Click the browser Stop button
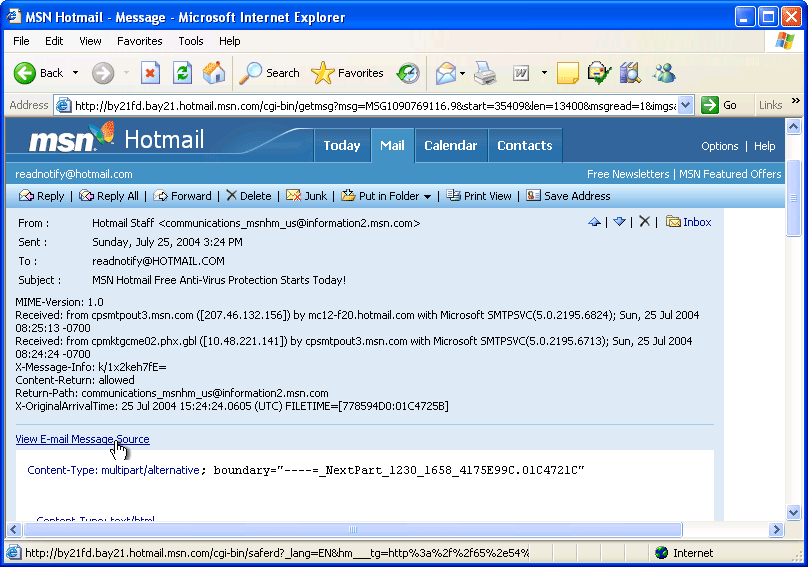The width and height of the screenshot is (808, 567). point(150,73)
